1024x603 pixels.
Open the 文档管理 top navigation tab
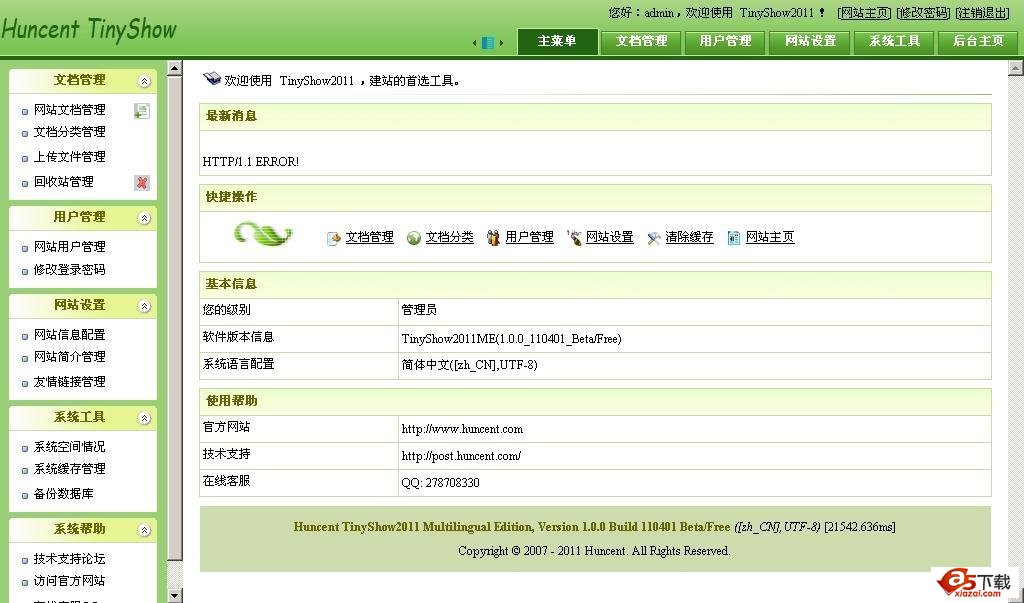641,42
